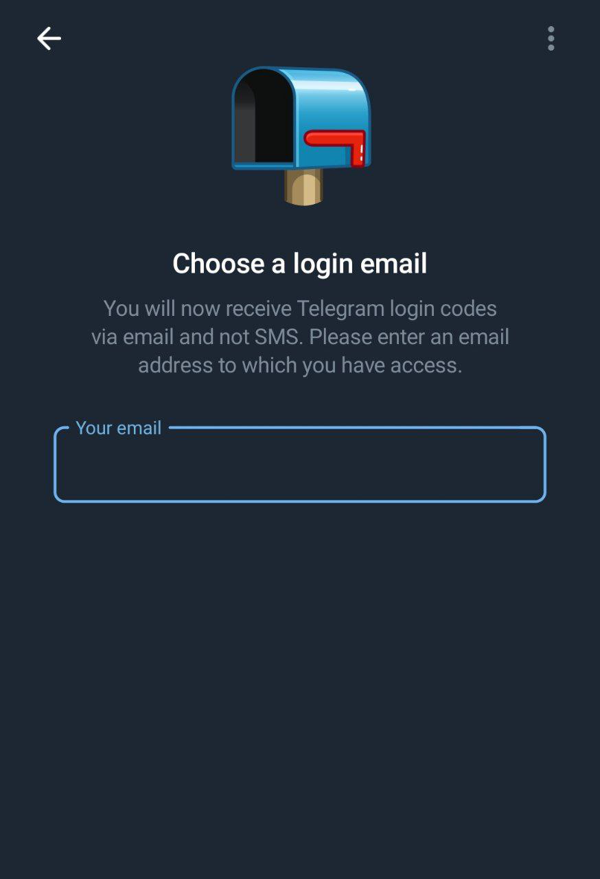Tap the blue mailbox sticker
Viewport: 600px width, 879px height.
click(x=301, y=136)
